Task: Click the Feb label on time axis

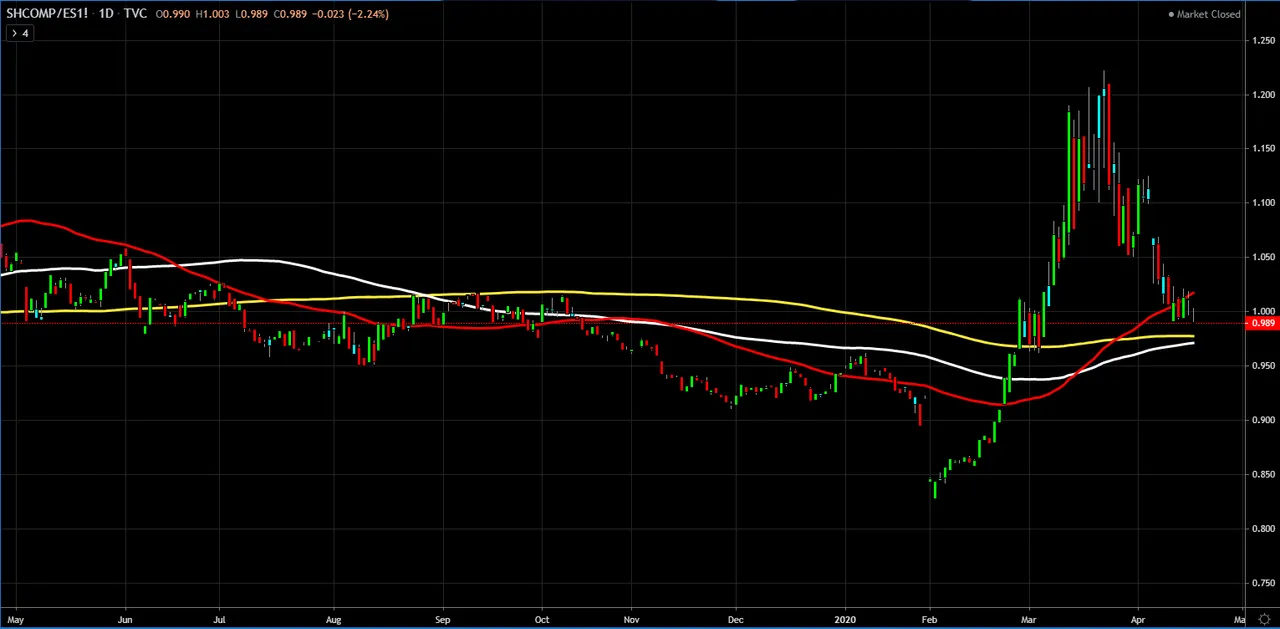Action: pyautogui.click(x=930, y=620)
